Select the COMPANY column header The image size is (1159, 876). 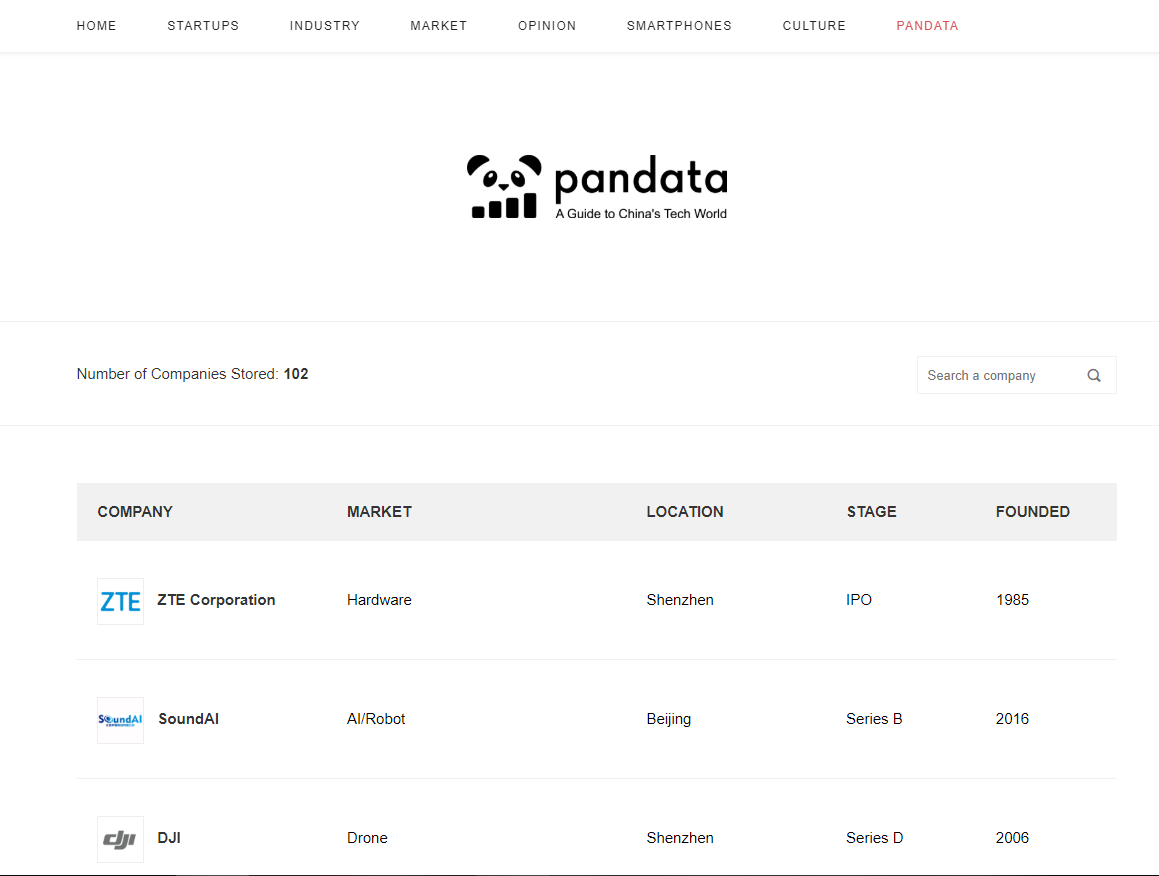coord(135,511)
